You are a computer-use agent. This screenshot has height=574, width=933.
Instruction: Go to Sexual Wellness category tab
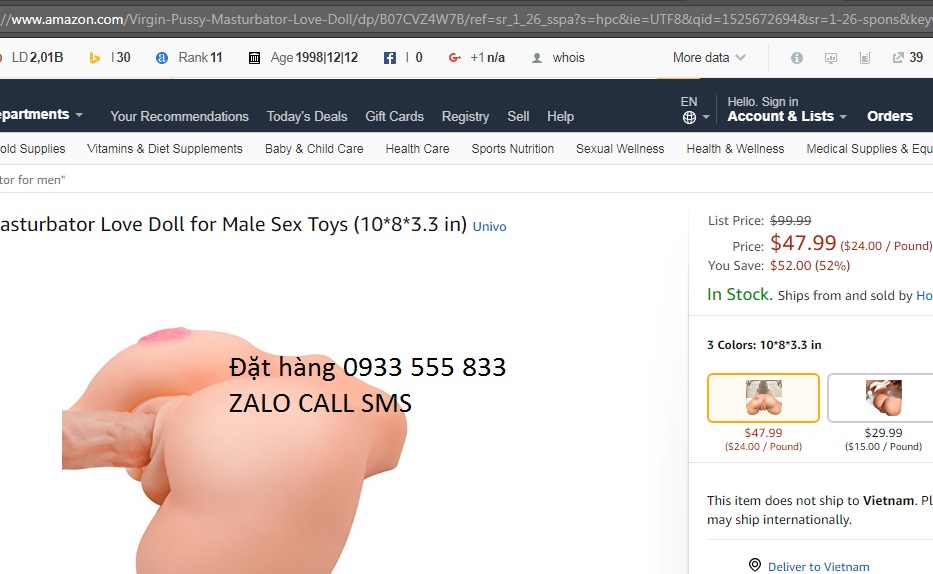pyautogui.click(x=619, y=149)
